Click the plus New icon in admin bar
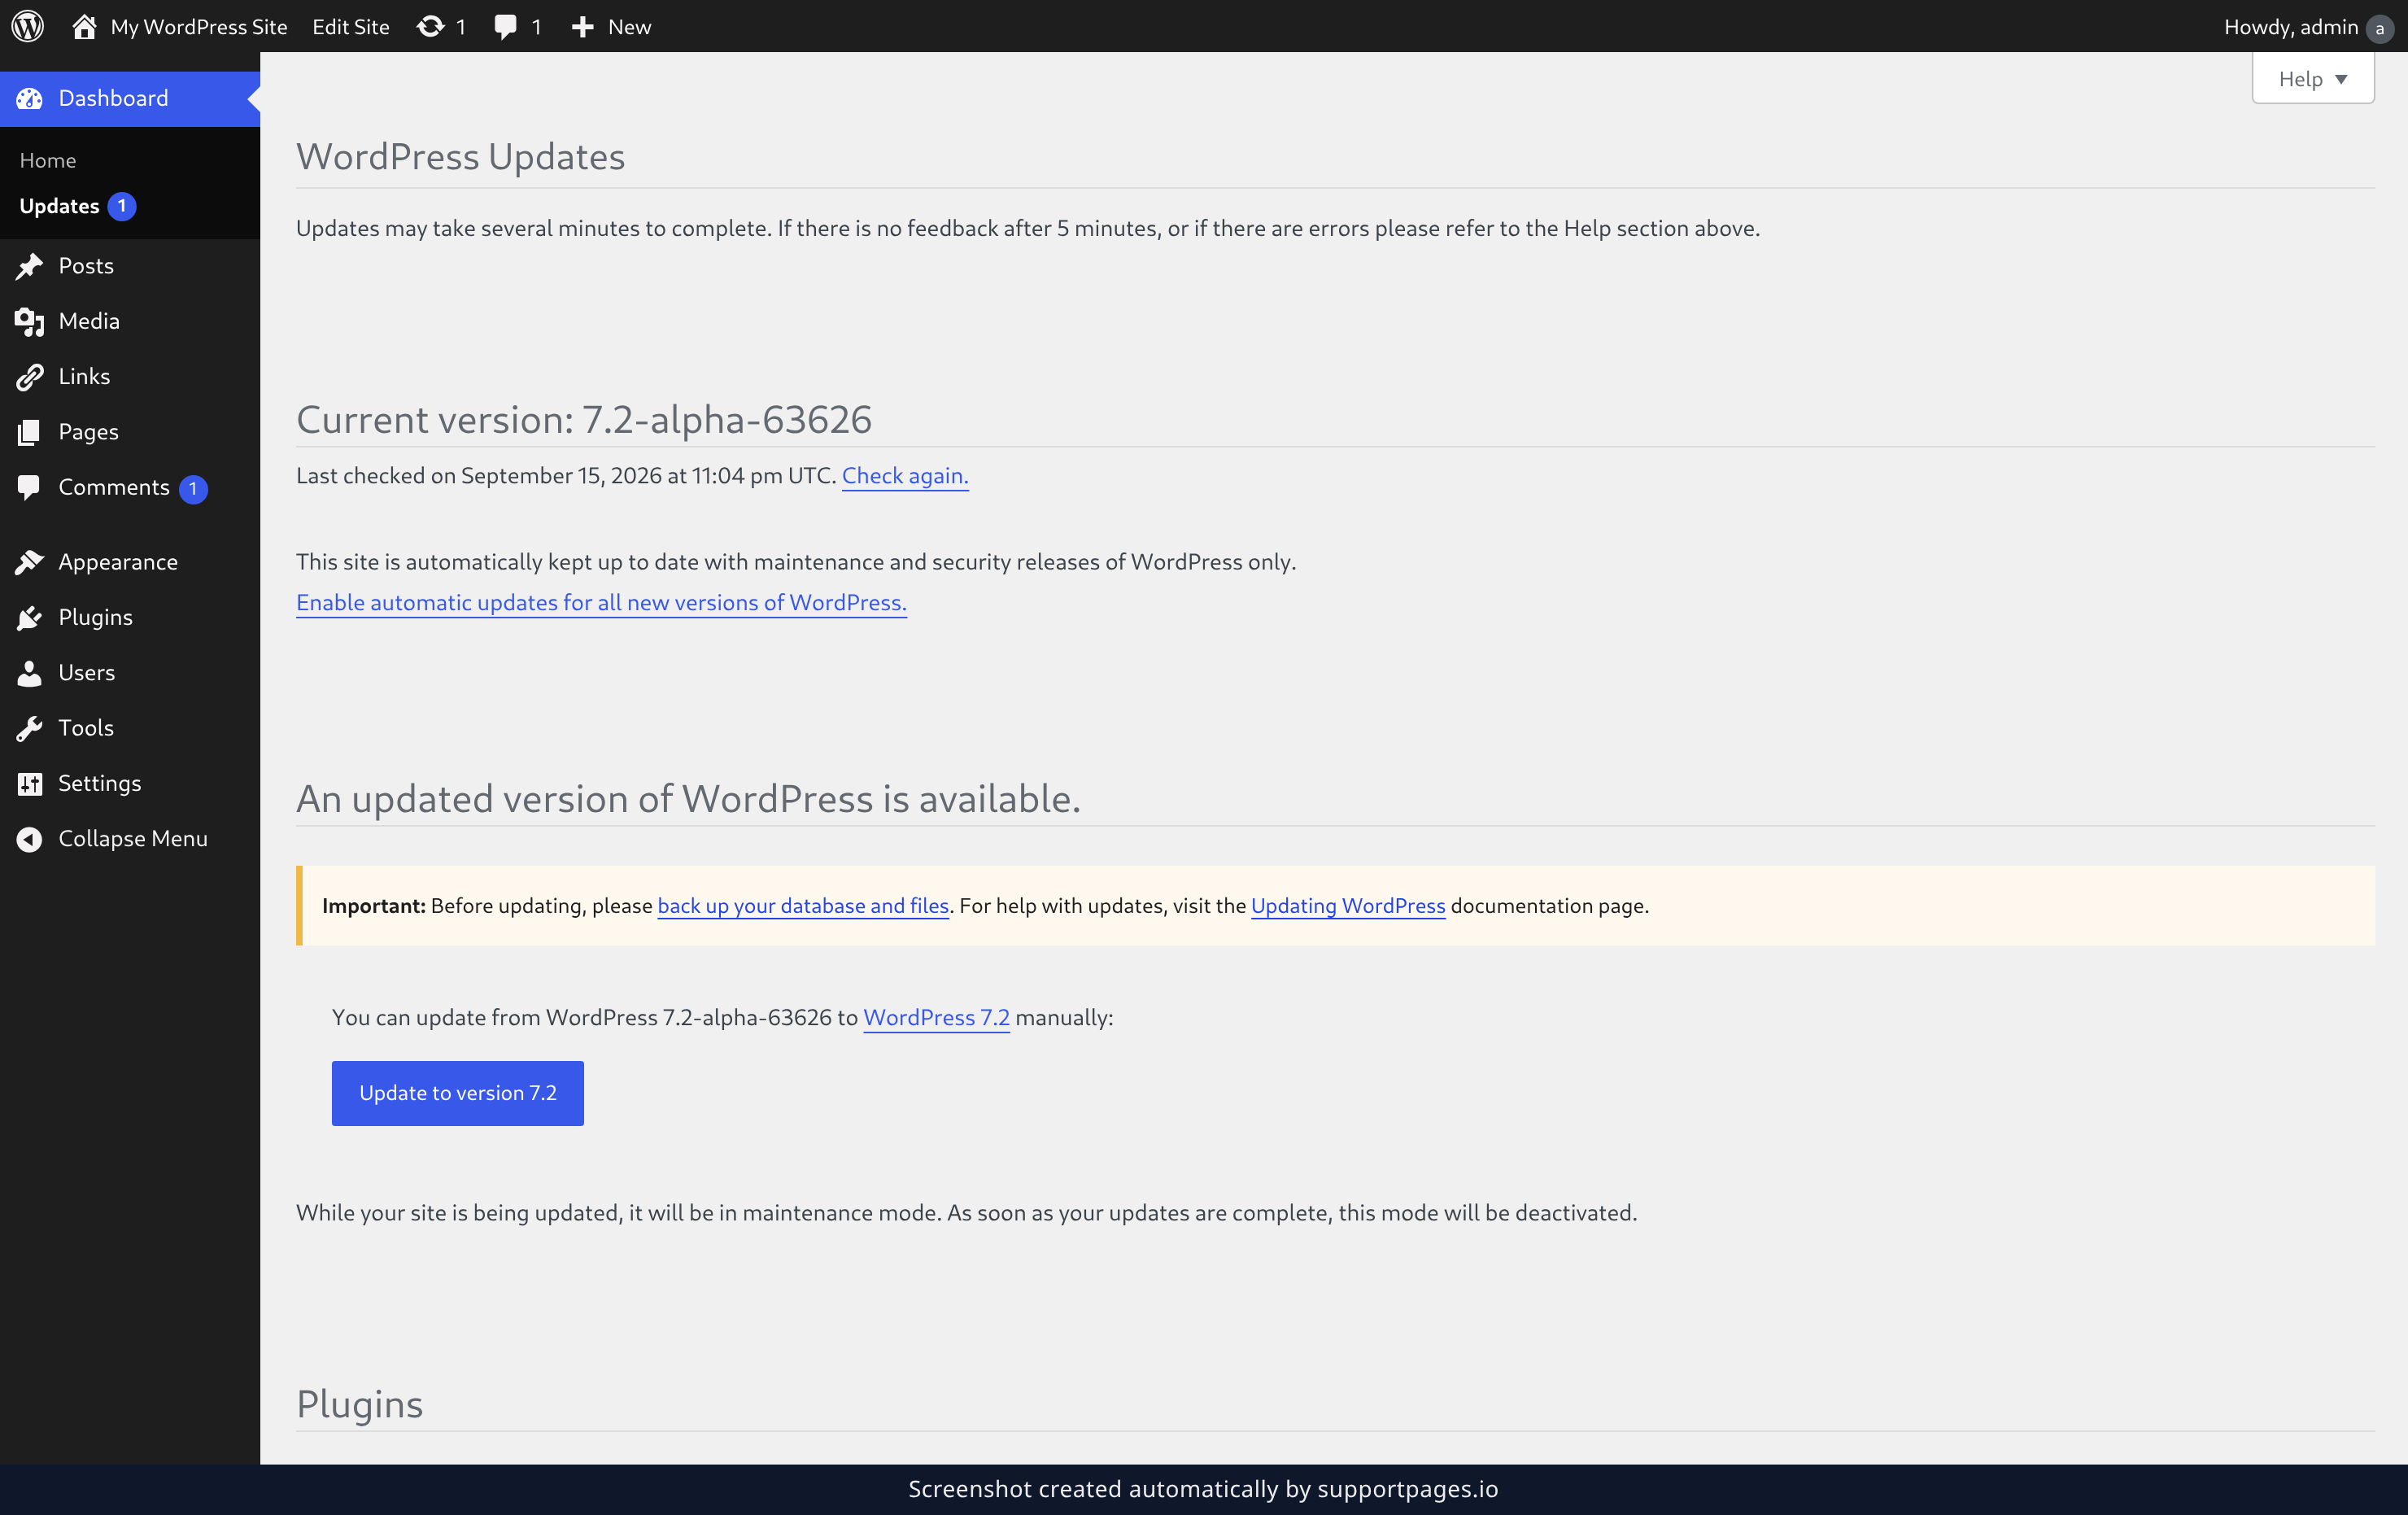 (x=582, y=27)
